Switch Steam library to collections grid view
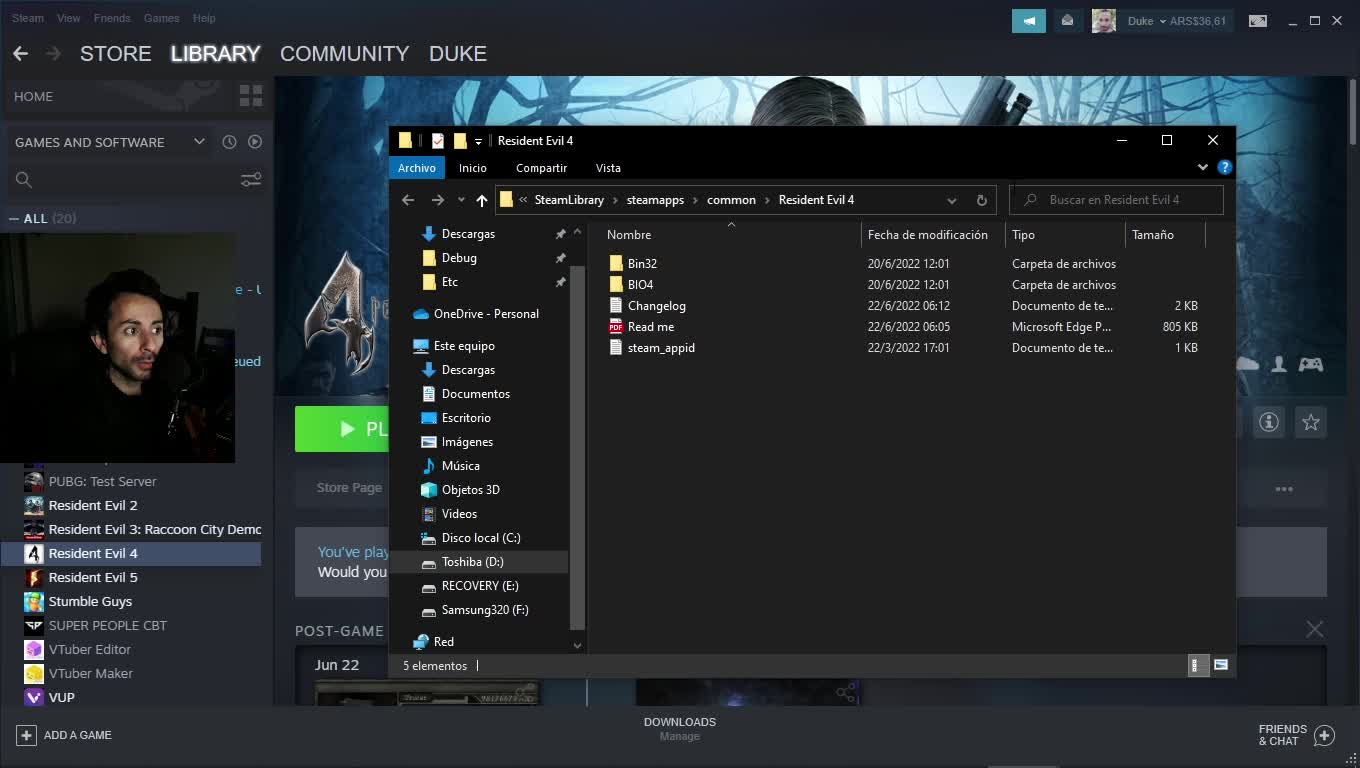Viewport: 1360px width, 768px height. coord(251,96)
